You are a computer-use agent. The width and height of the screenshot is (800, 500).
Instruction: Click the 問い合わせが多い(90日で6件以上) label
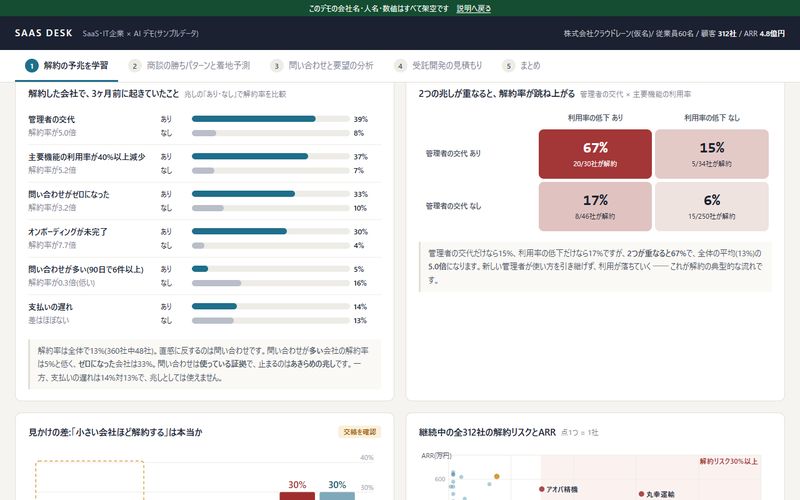click(x=86, y=269)
